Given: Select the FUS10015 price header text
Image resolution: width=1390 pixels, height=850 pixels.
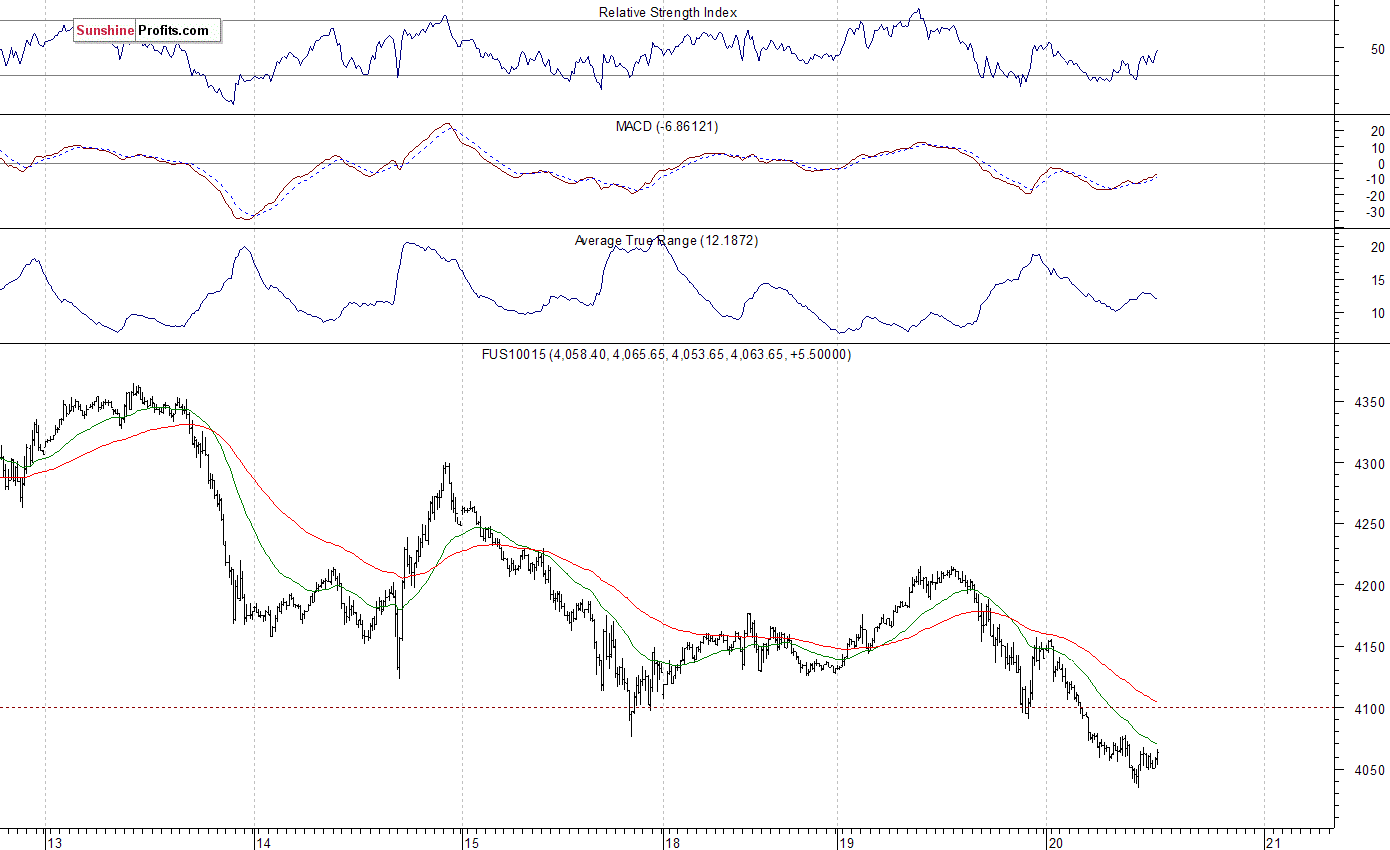Looking at the screenshot, I should [x=667, y=355].
